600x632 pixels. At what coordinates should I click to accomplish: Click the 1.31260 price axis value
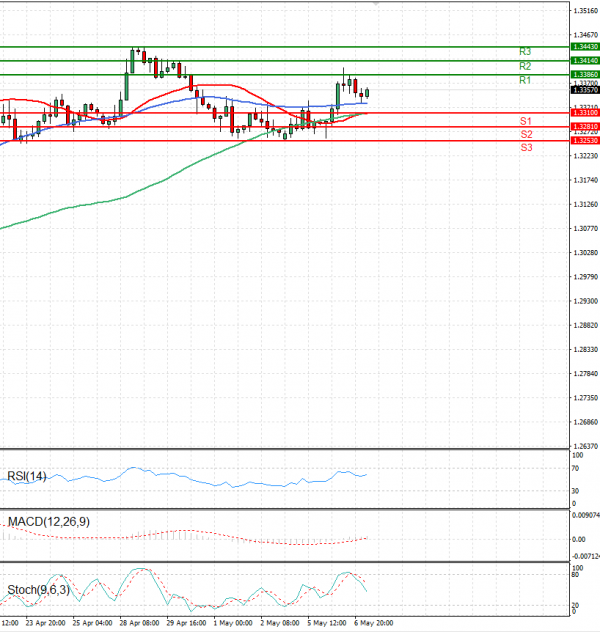pyautogui.click(x=586, y=204)
